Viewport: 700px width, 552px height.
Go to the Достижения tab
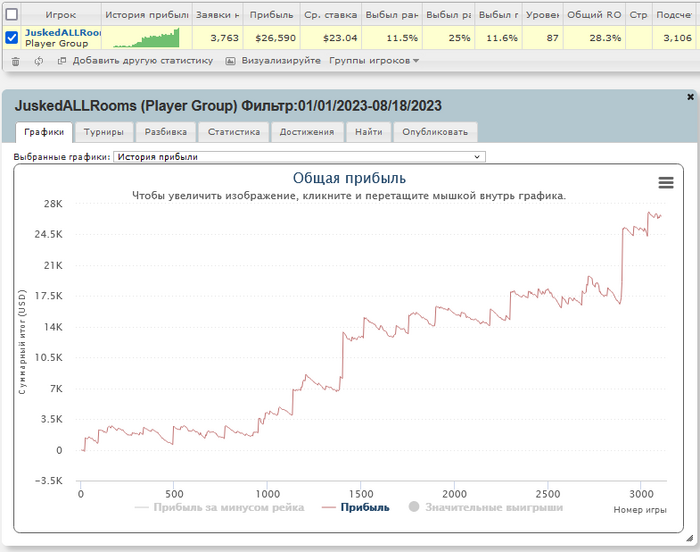[x=307, y=132]
